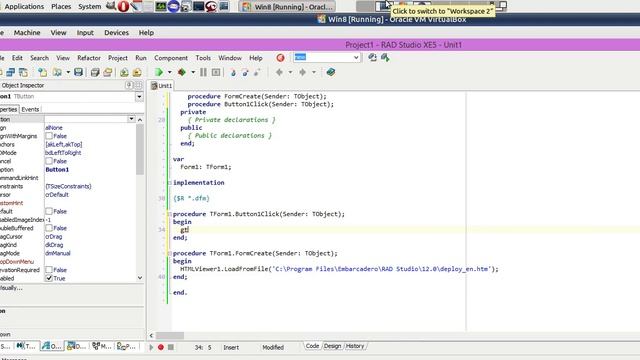The height and width of the screenshot is (360, 640).
Task: Click the Program Reset stop icon
Action: [x=216, y=72]
